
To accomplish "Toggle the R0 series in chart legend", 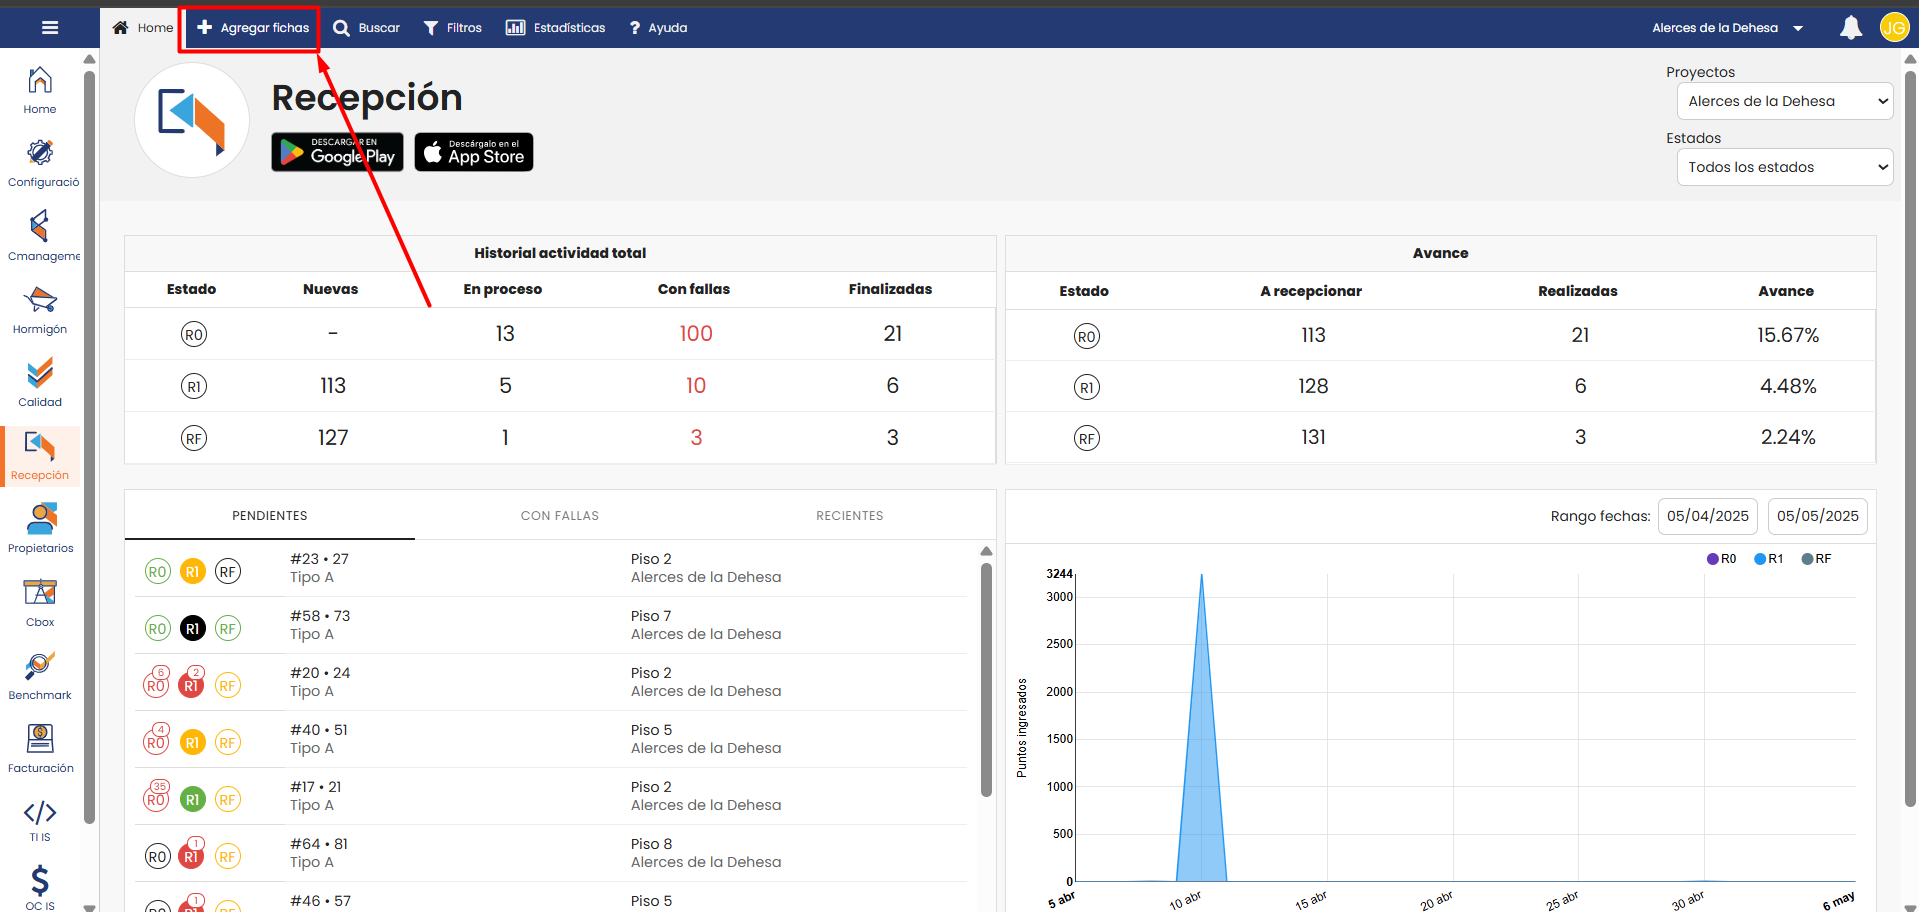I will pyautogui.click(x=1721, y=559).
